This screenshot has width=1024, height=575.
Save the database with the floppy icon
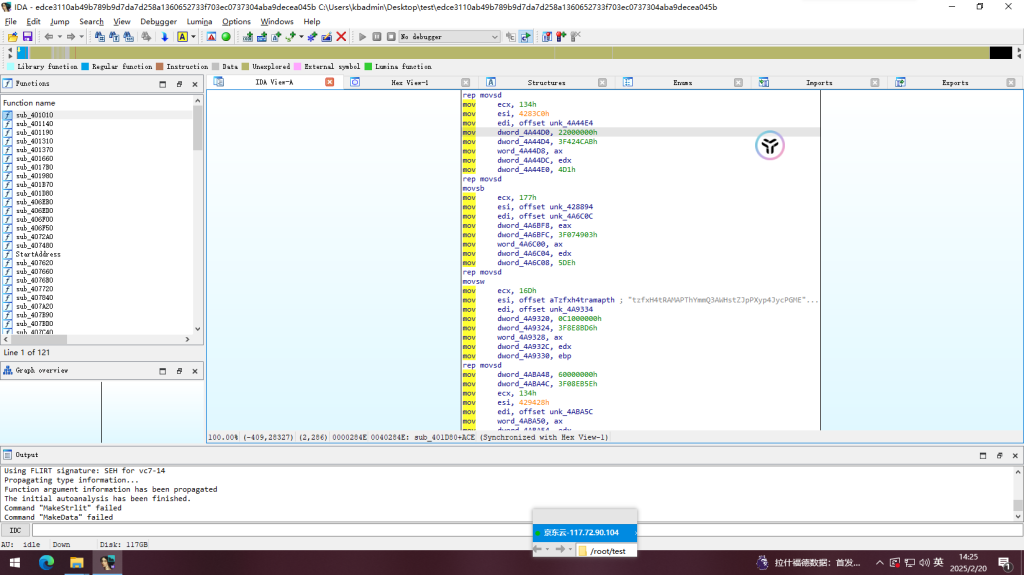(27, 37)
